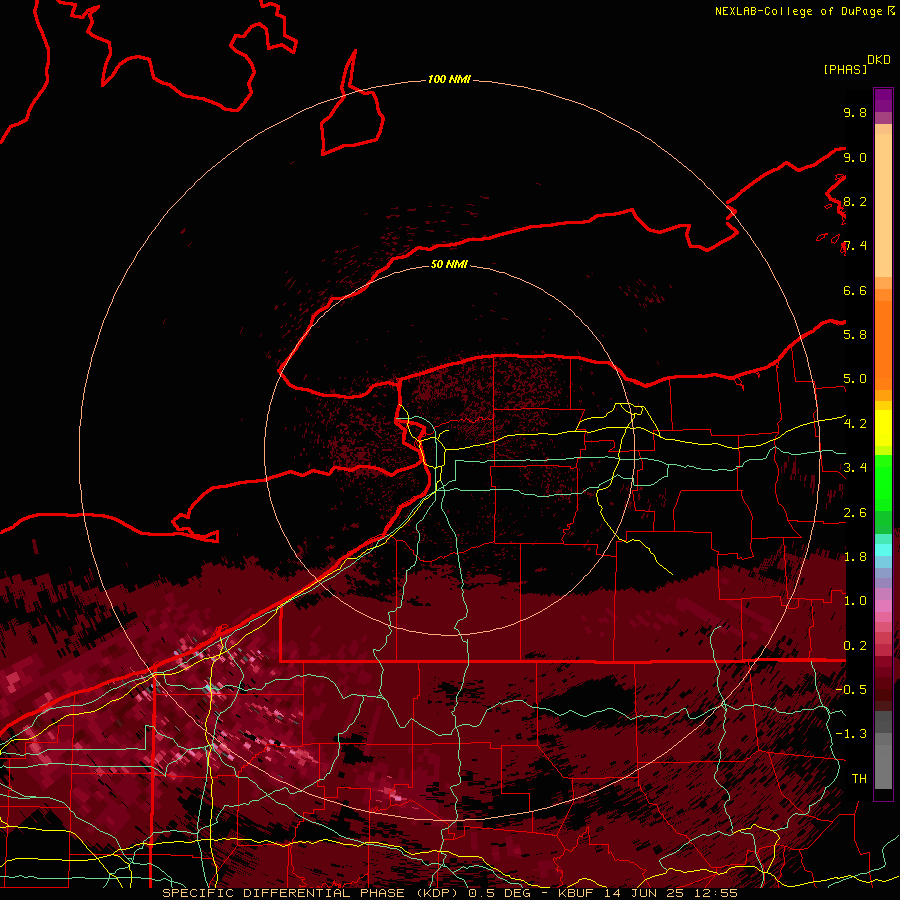The image size is (900, 900).
Task: Click the 9.8 value on the scale
Action: click(x=855, y=112)
